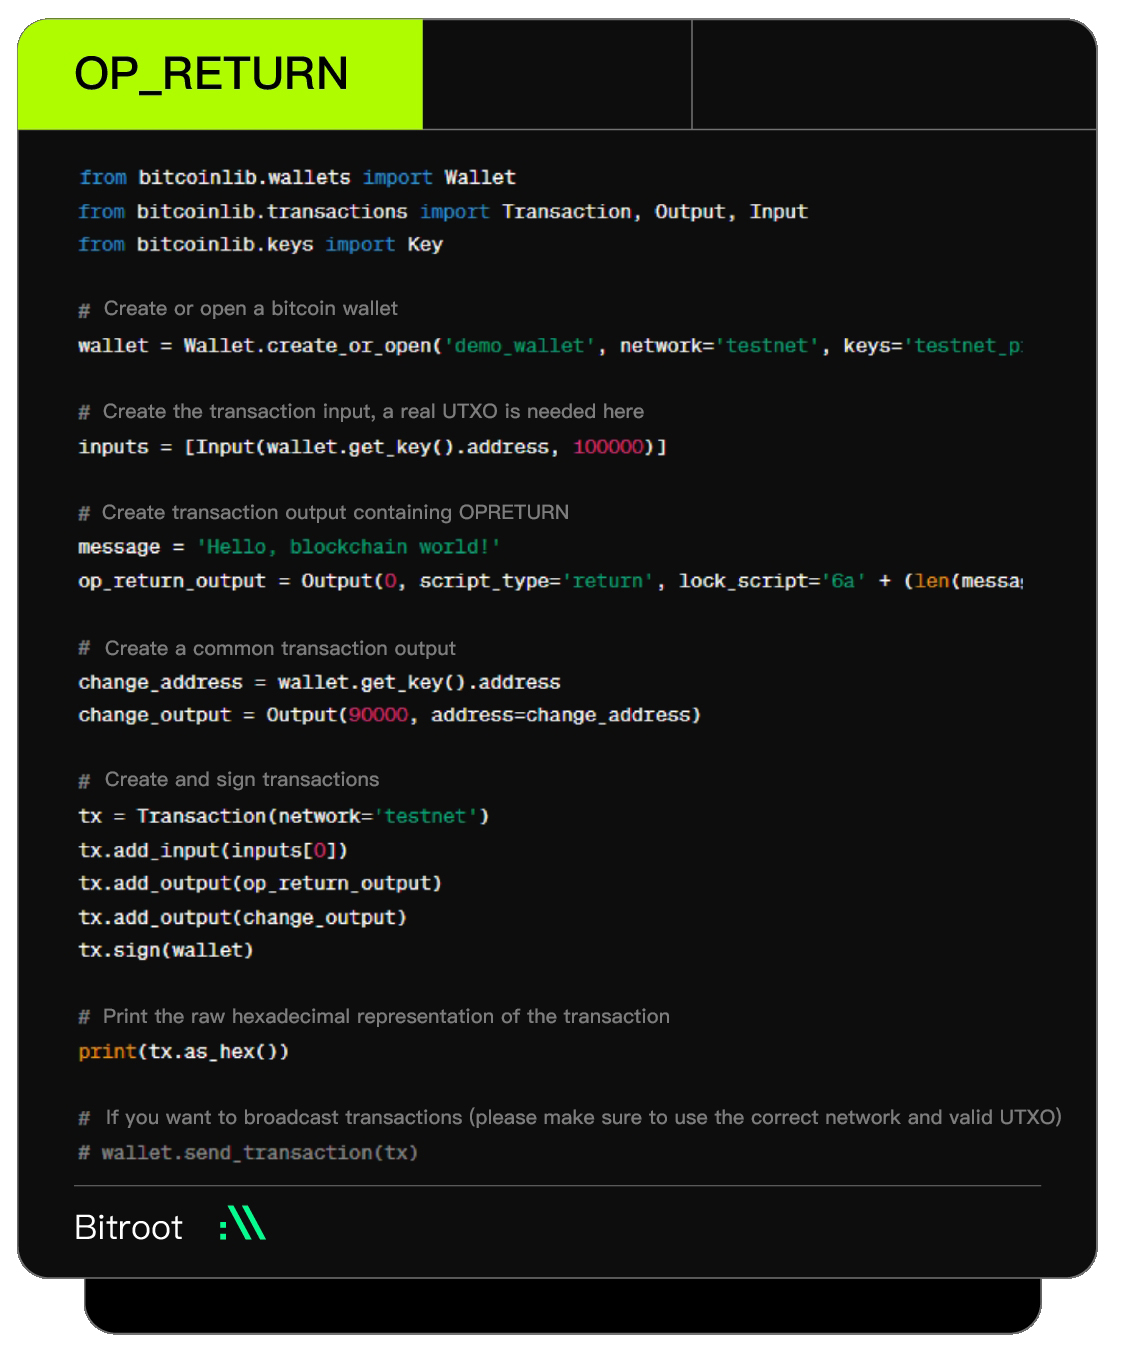The image size is (1124, 1359).
Task: Click the commented wallet.send_transaction(tx) line
Action: click(248, 1153)
